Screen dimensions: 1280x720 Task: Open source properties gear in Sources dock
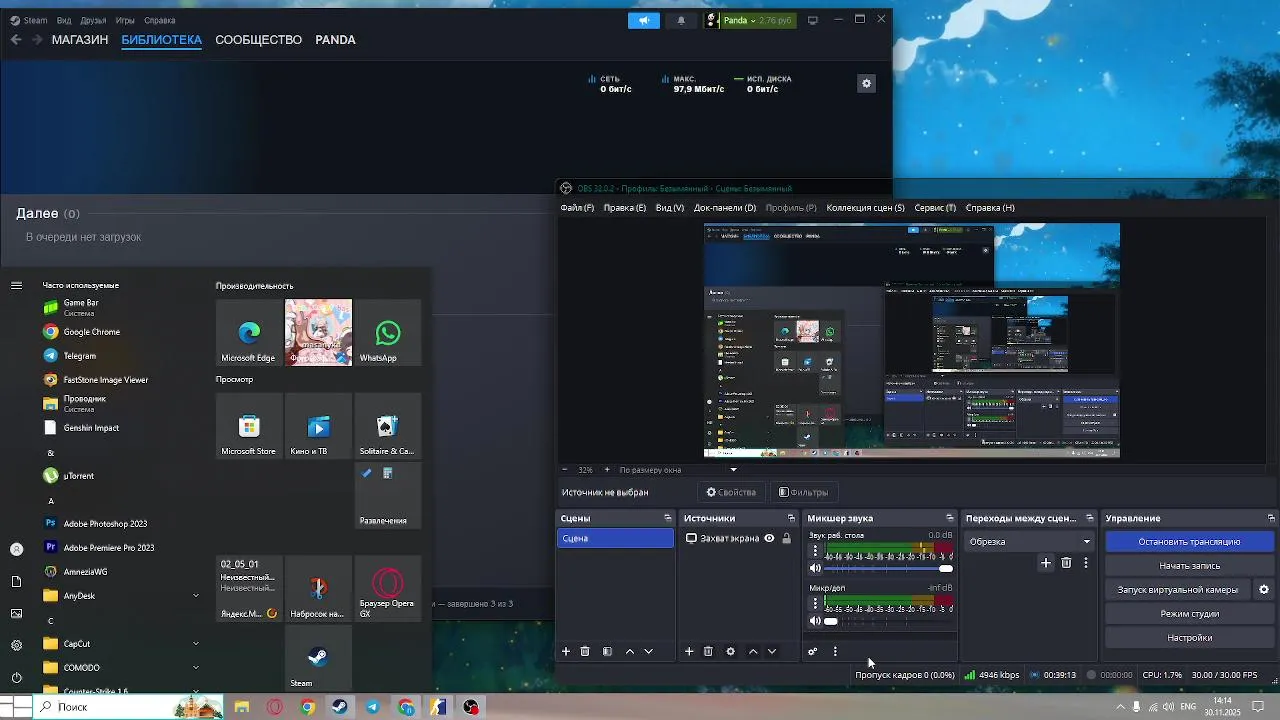730,651
